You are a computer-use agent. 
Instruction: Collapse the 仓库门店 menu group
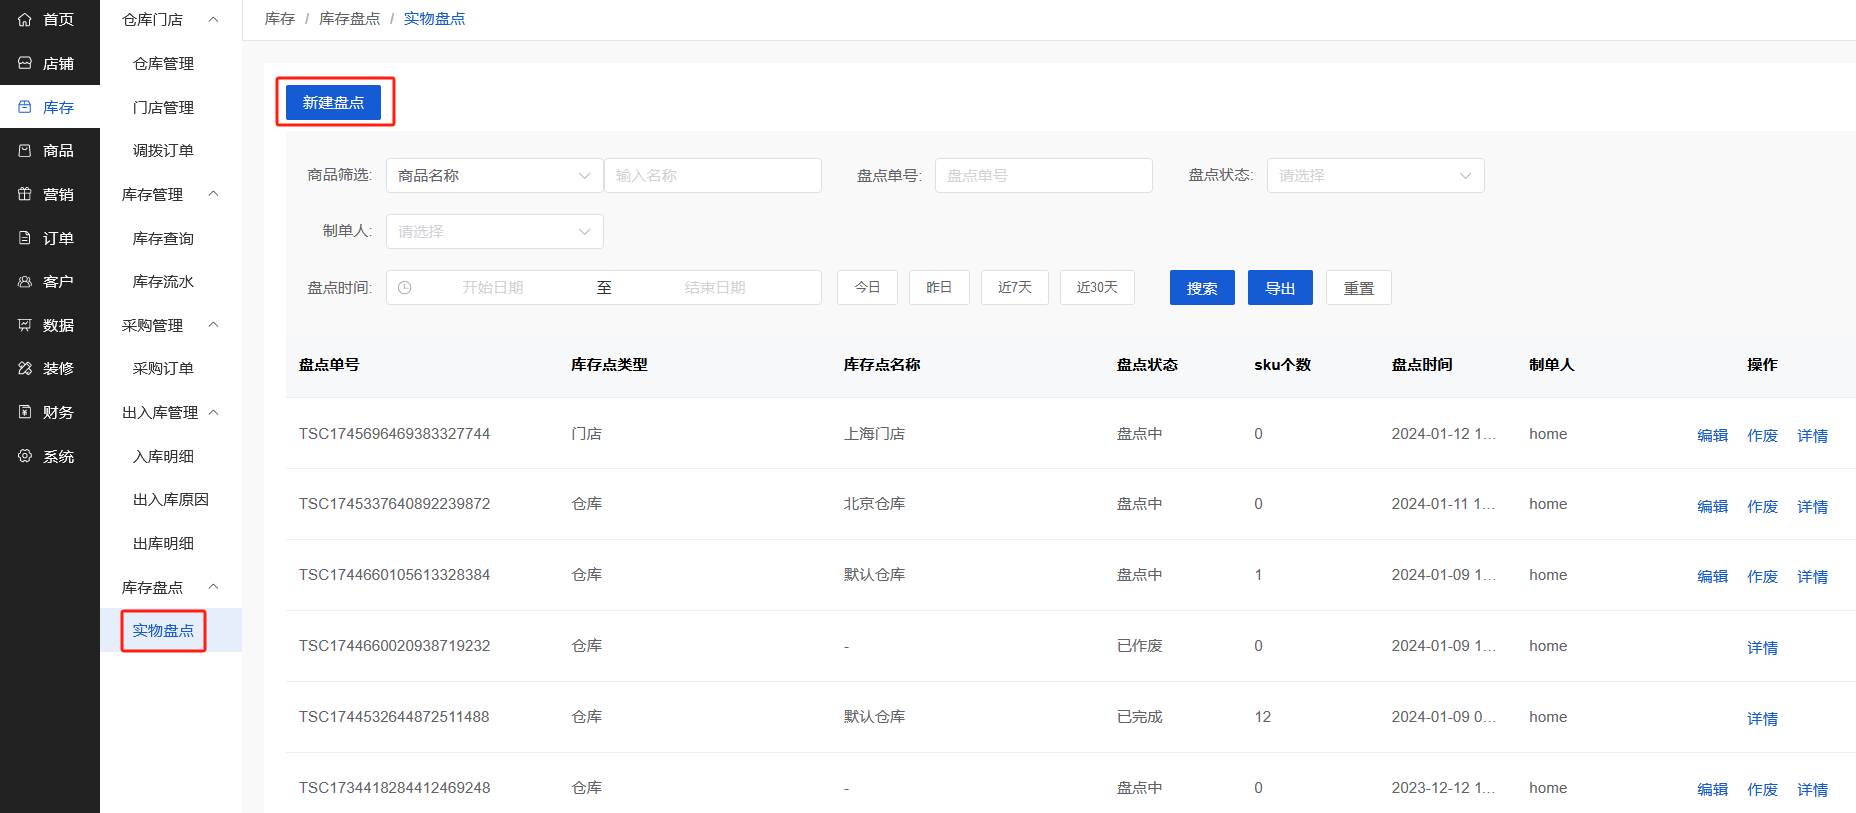pos(213,19)
